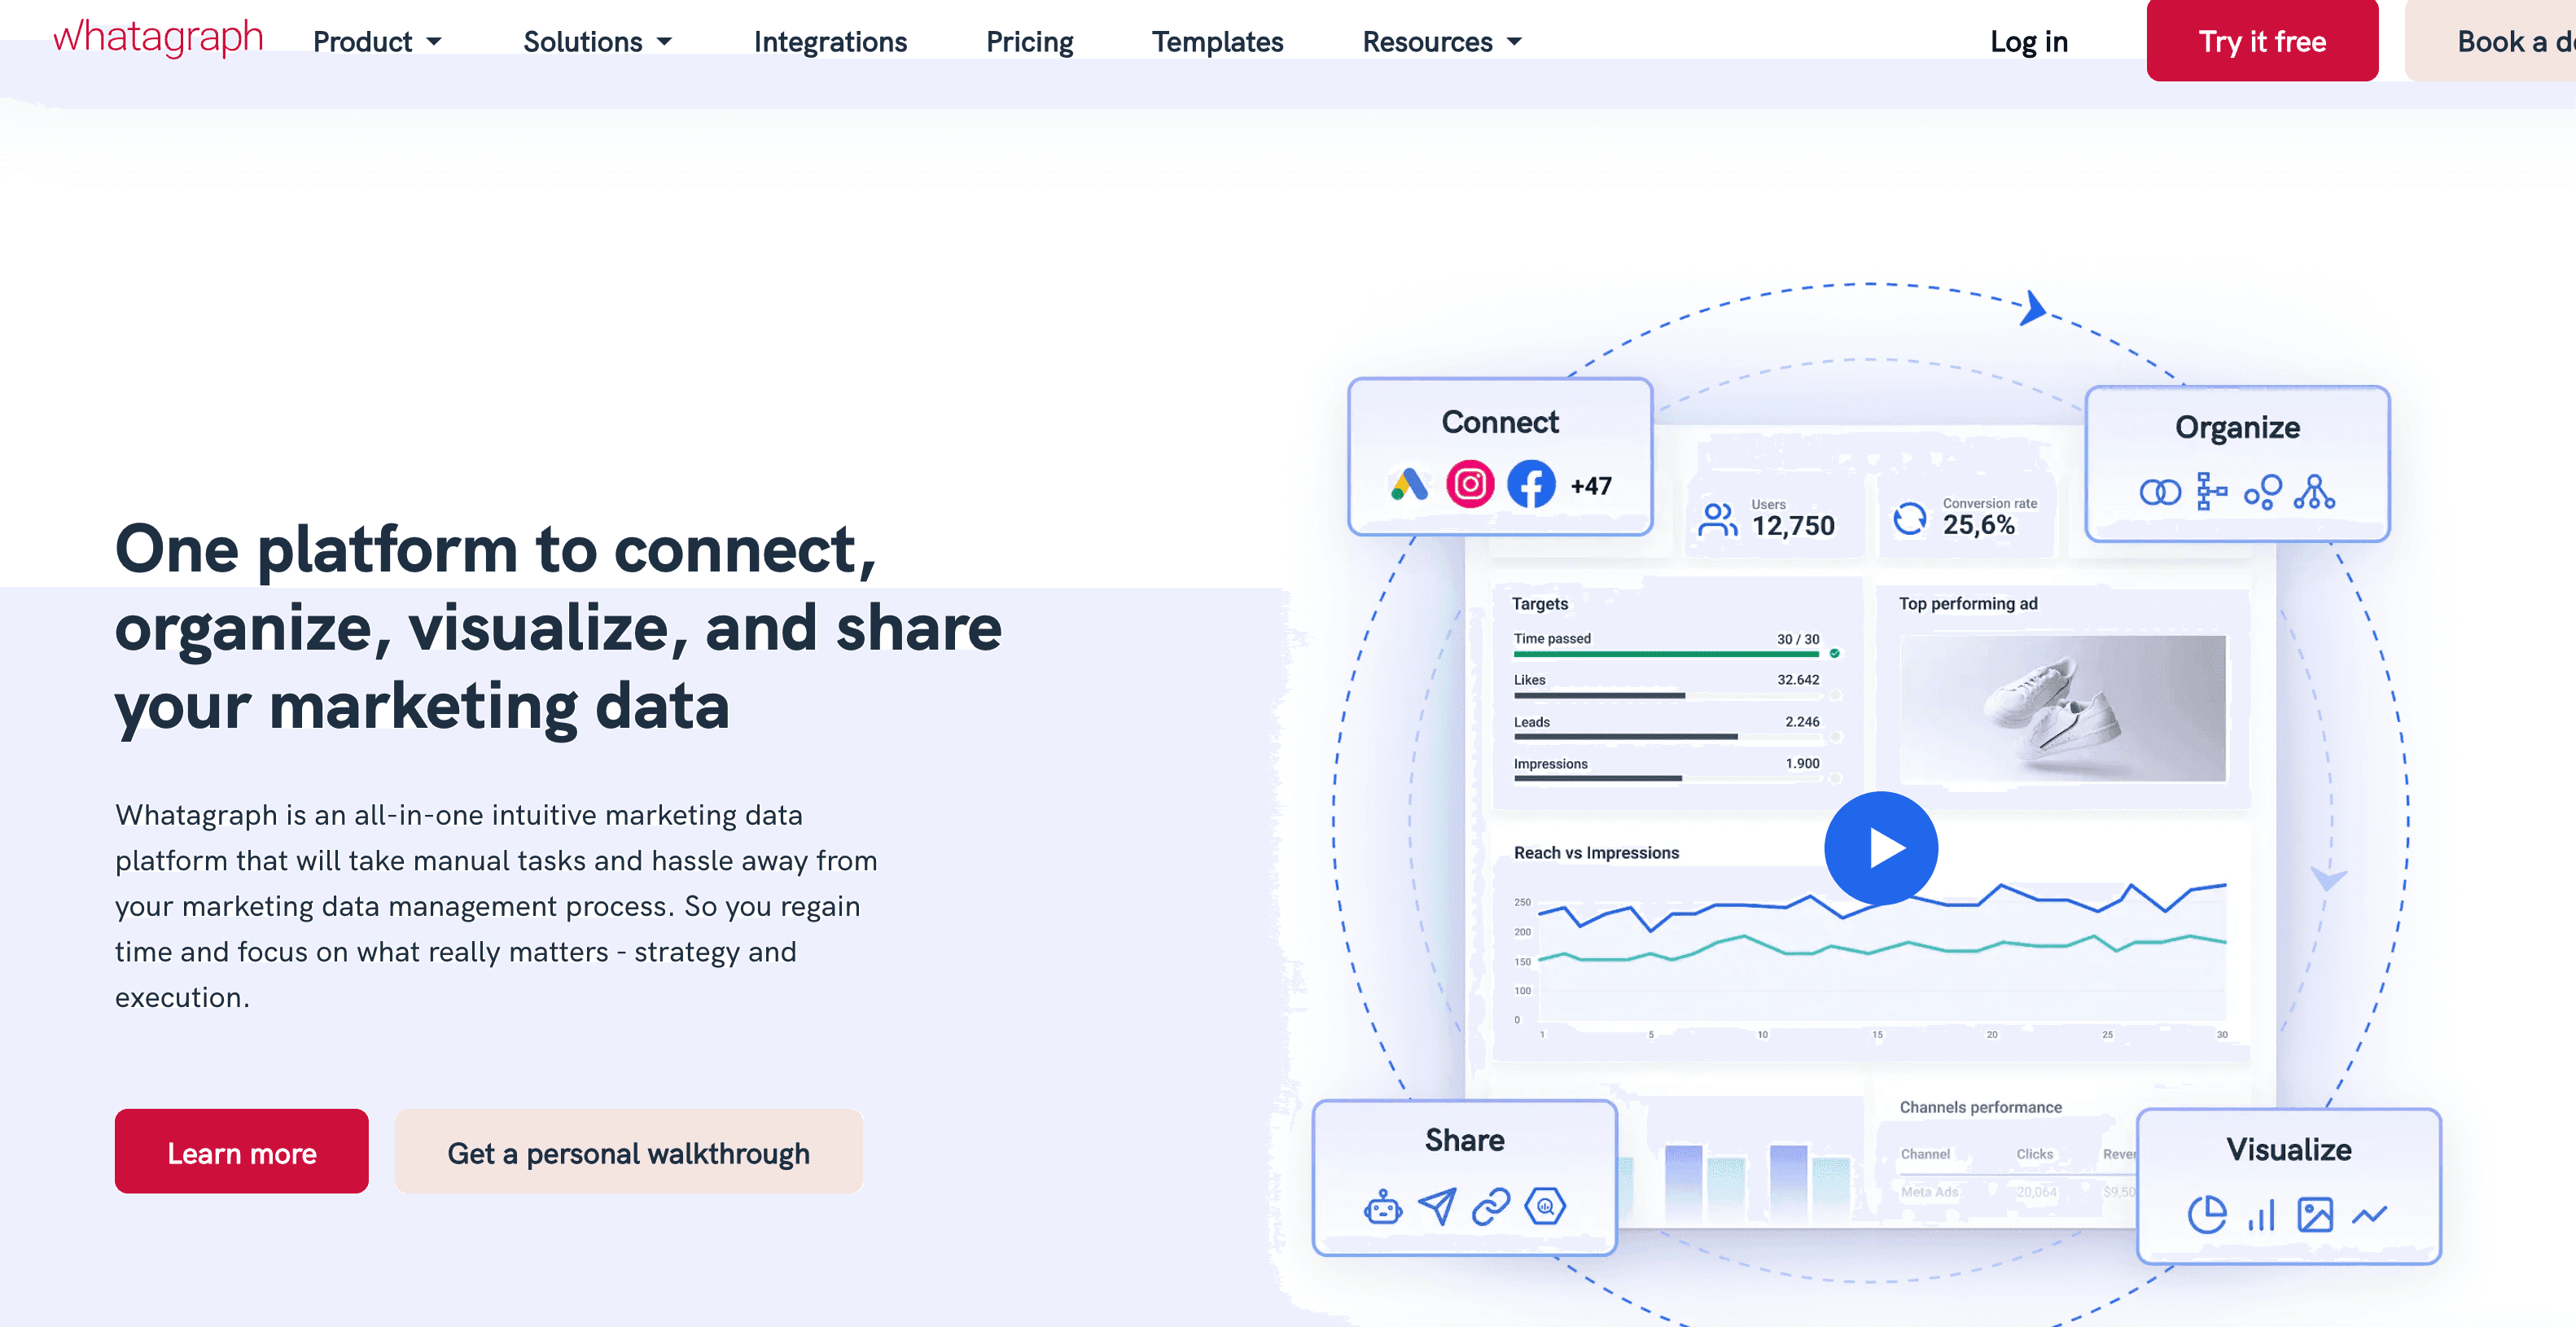Select the Google Ads icon in Connect card
This screenshot has width=2576, height=1327.
click(x=1406, y=485)
